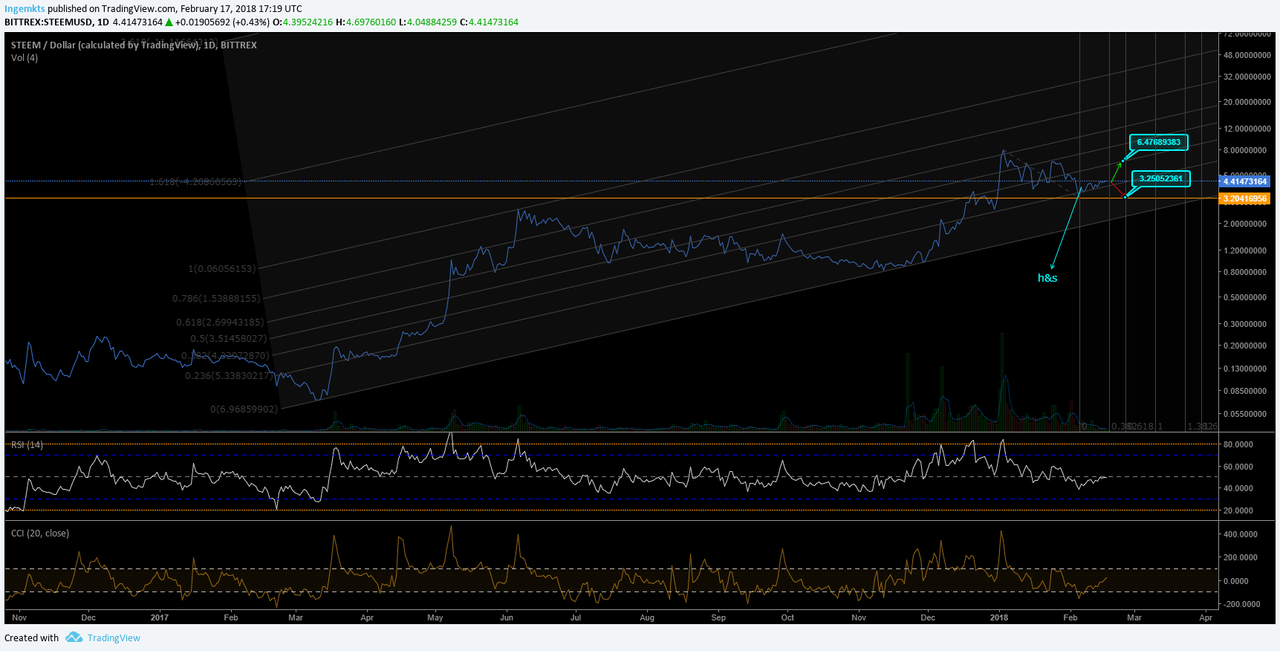Click the Jun label on time axis

tap(505, 619)
